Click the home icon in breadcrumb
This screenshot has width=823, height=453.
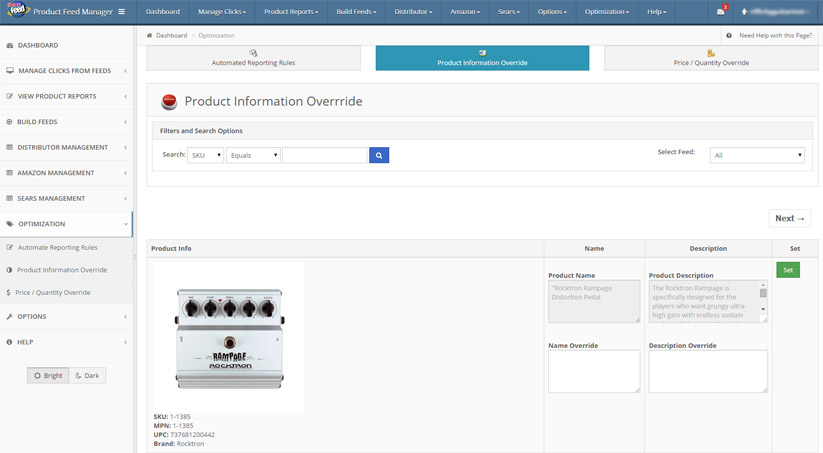point(150,36)
